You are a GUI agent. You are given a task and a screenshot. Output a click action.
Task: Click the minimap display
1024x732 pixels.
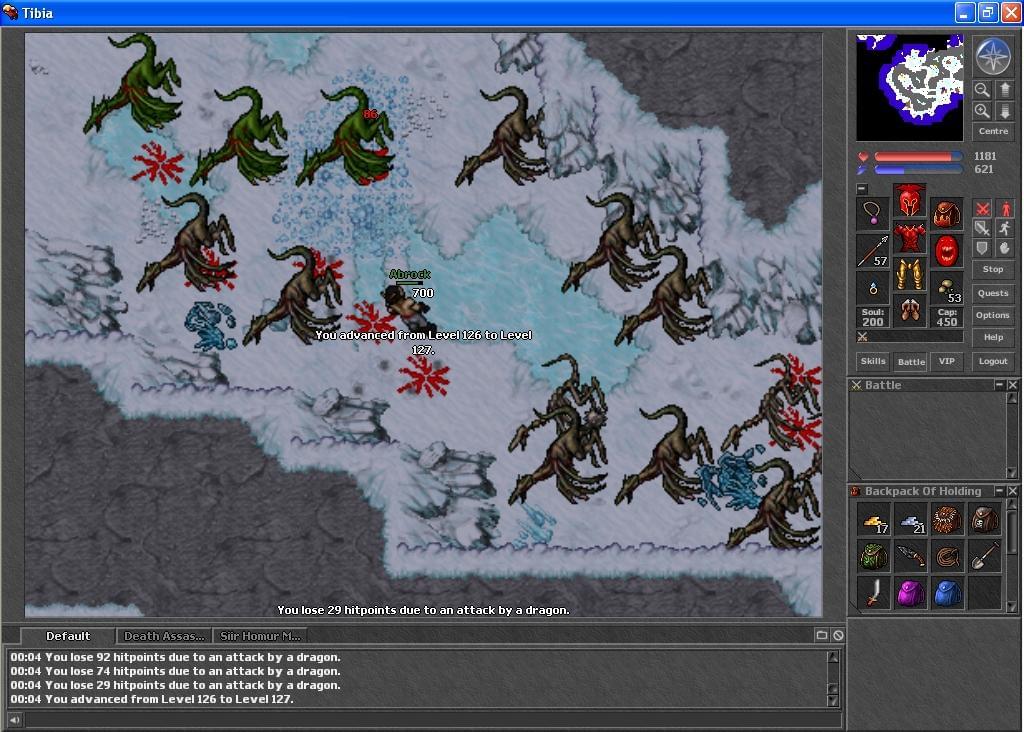pyautogui.click(x=910, y=88)
